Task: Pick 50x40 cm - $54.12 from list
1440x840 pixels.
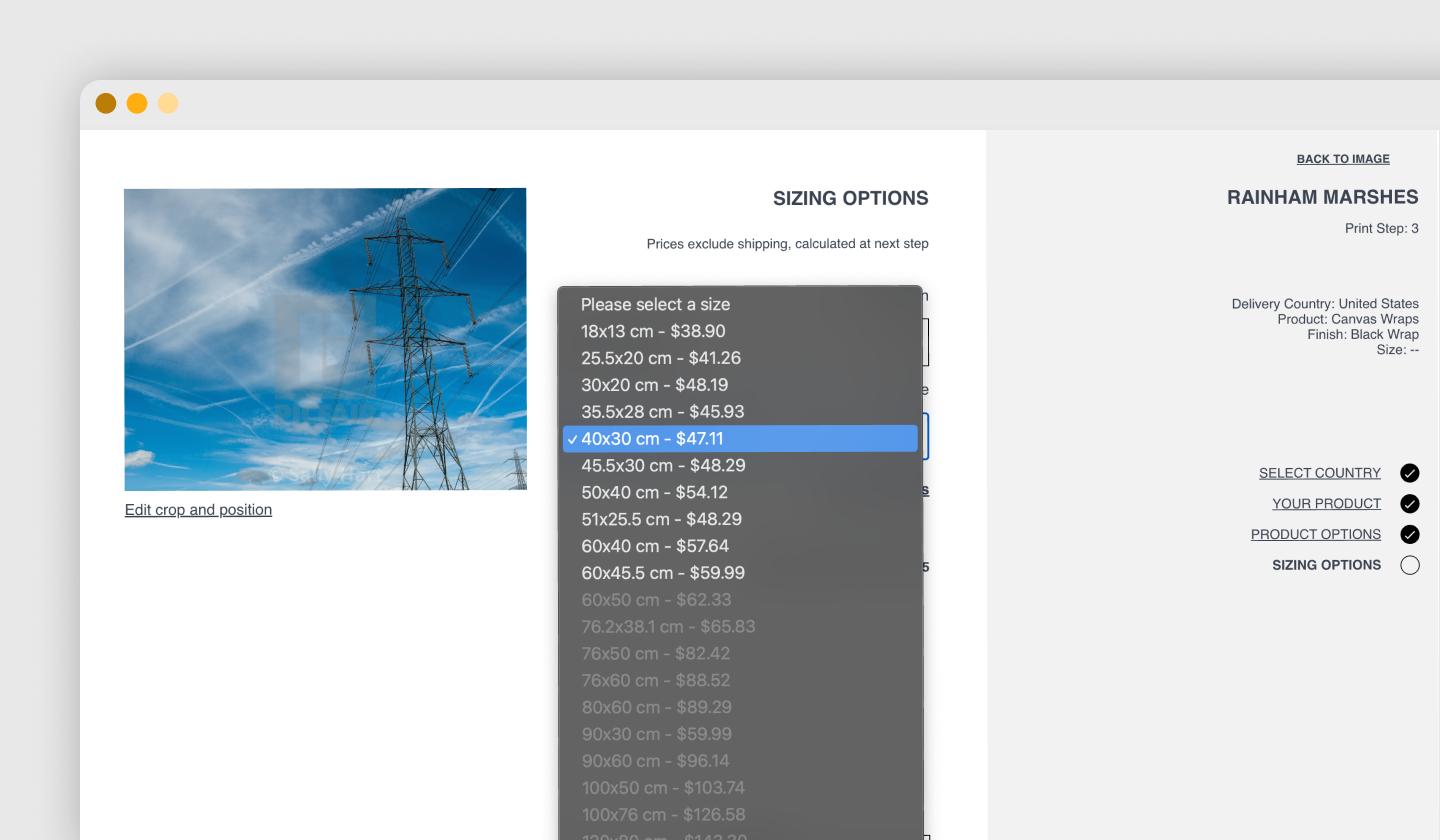Action: pos(654,493)
